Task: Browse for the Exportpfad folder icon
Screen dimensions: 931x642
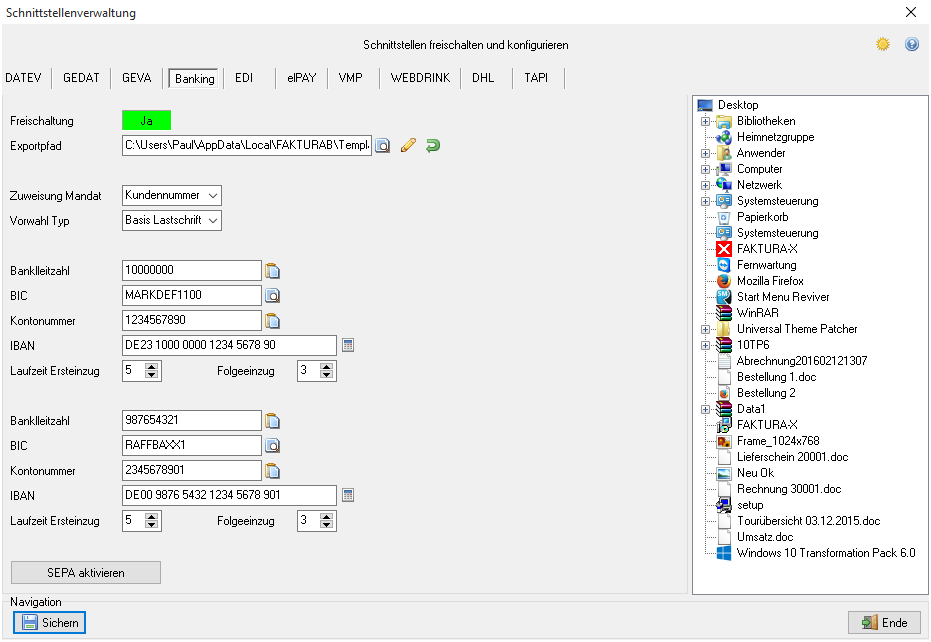Action: (383, 146)
